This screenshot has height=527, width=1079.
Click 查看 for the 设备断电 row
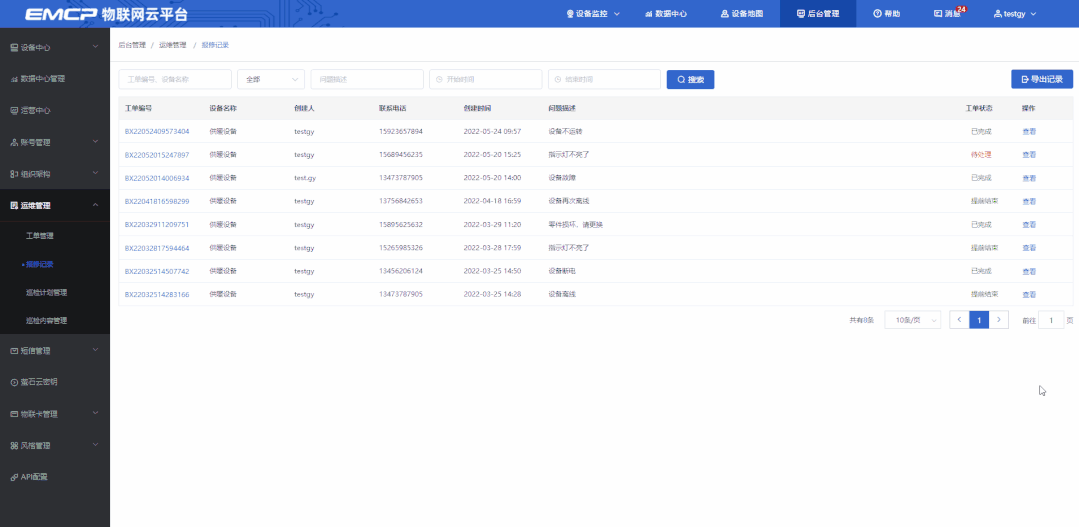point(1029,271)
